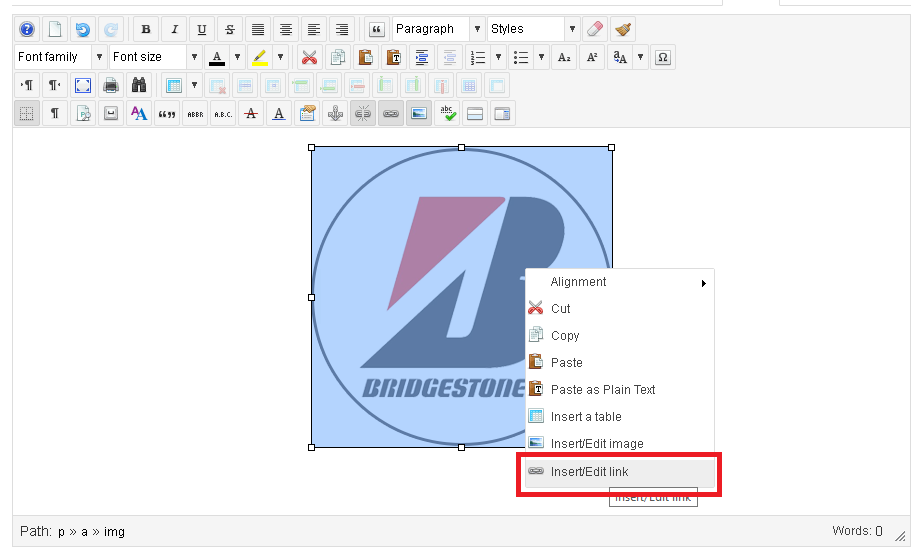Expand the numbered list style arrow
The image size is (921, 551).
(x=498, y=57)
